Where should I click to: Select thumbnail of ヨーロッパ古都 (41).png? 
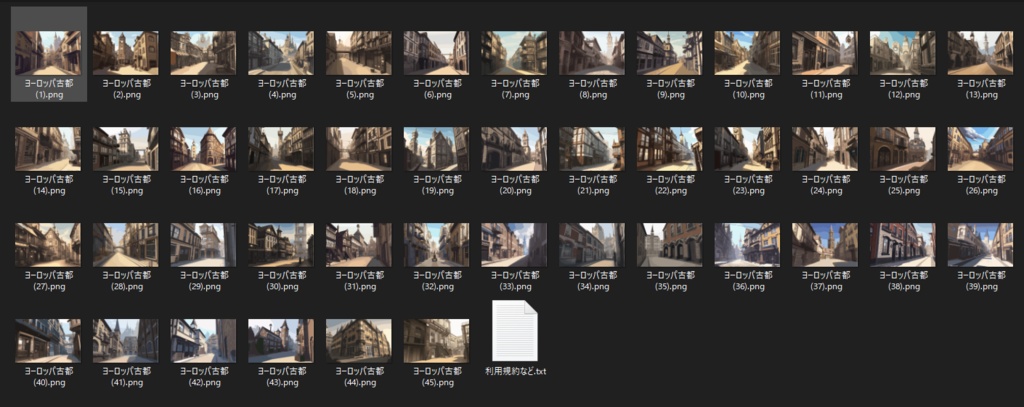[x=125, y=341]
